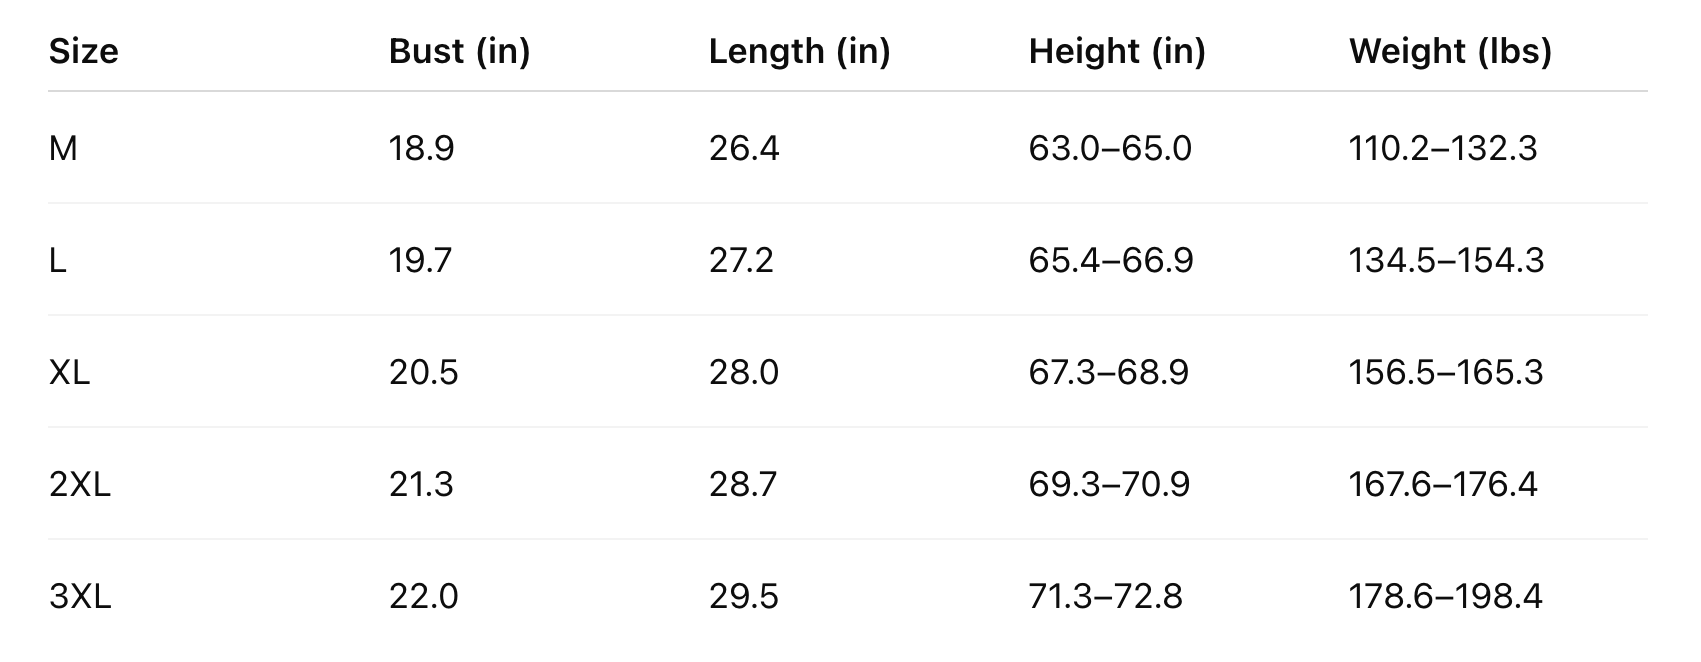Viewport: 1701px width, 662px height.
Task: Click length value 28.7 for 2XL
Action: (742, 485)
